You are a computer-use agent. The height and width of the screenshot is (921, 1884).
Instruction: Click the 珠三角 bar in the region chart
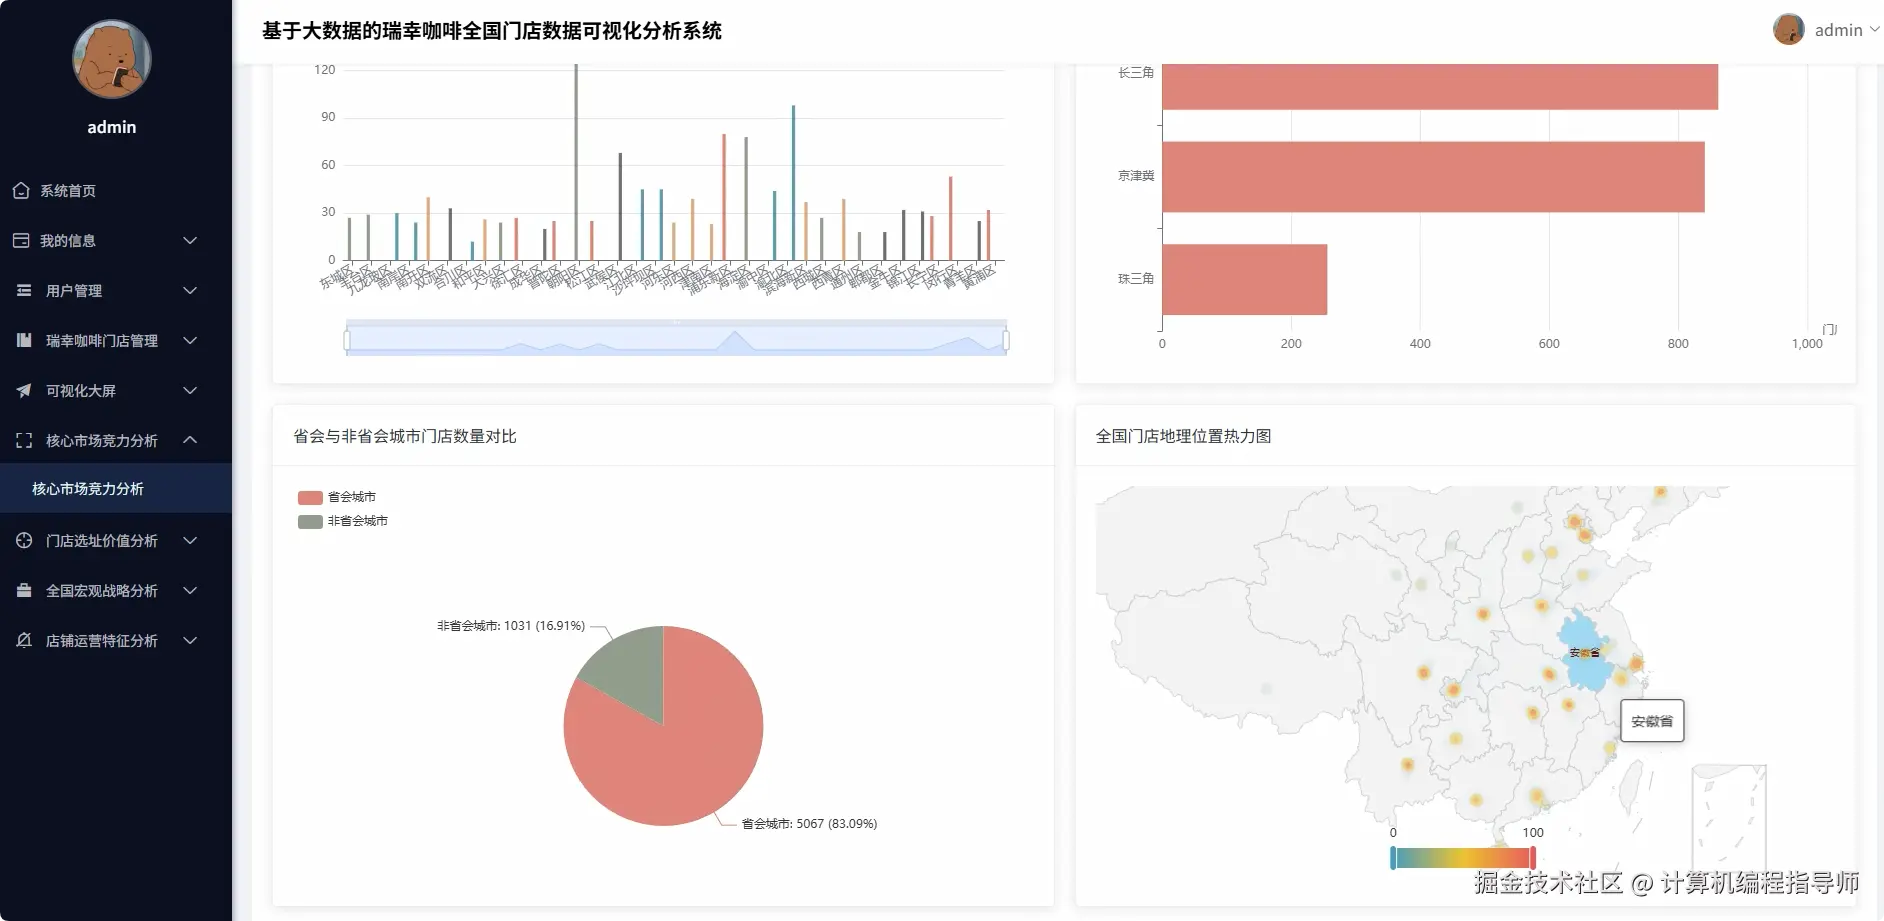(1245, 280)
